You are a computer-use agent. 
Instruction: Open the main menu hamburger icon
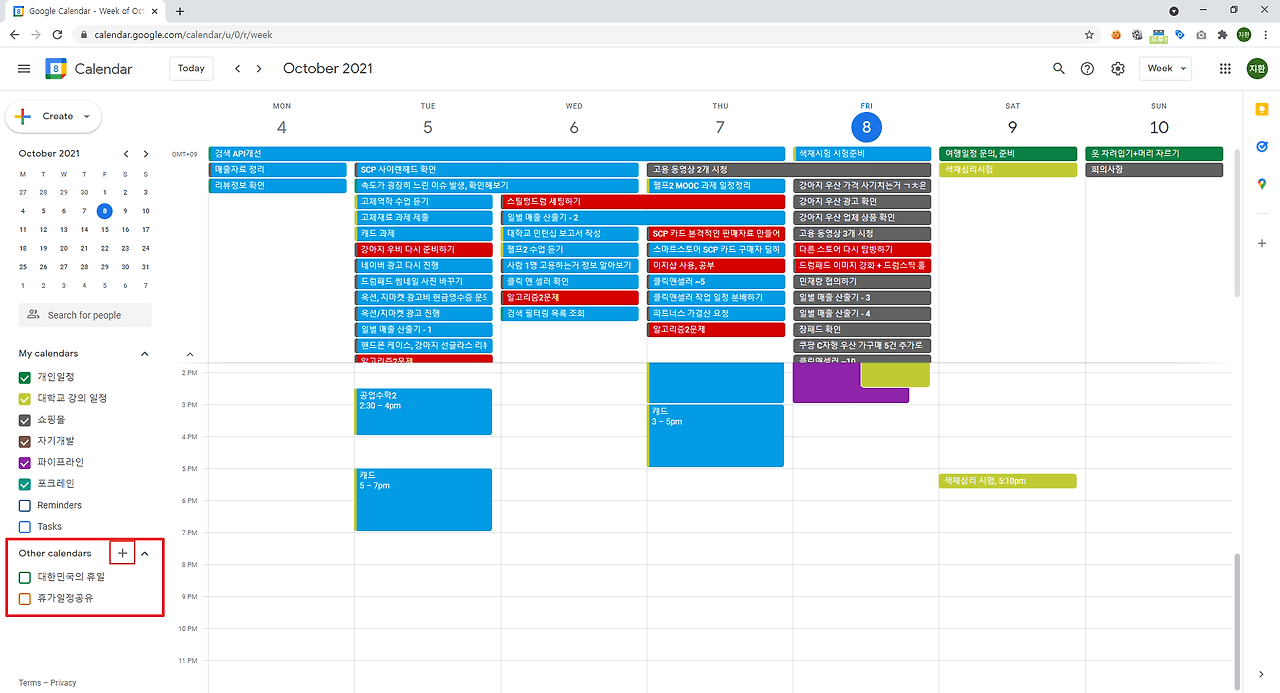pos(24,69)
